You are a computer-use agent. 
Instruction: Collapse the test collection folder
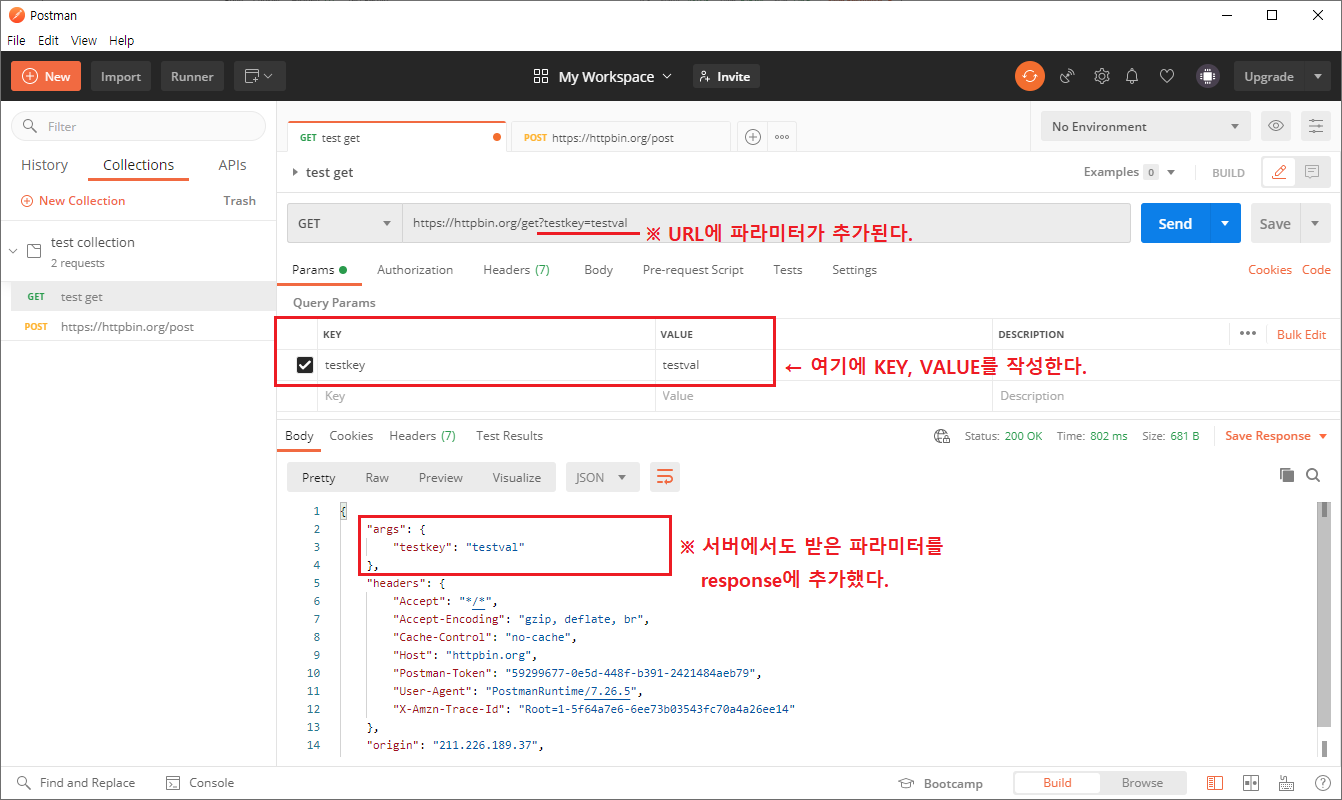coord(13,251)
